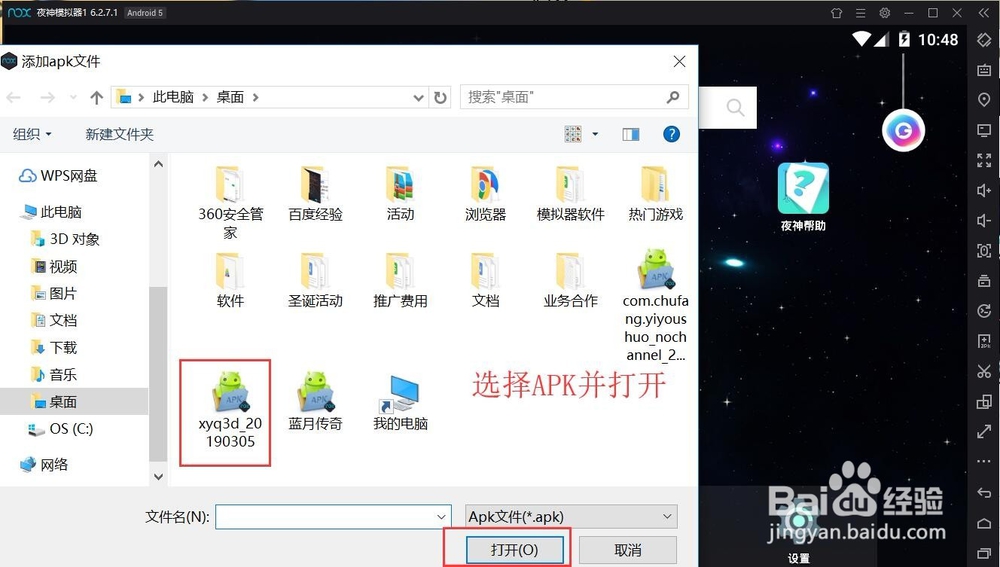Expand the chevron after 此电脑 in address bar
This screenshot has height=567, width=1000.
(205, 98)
